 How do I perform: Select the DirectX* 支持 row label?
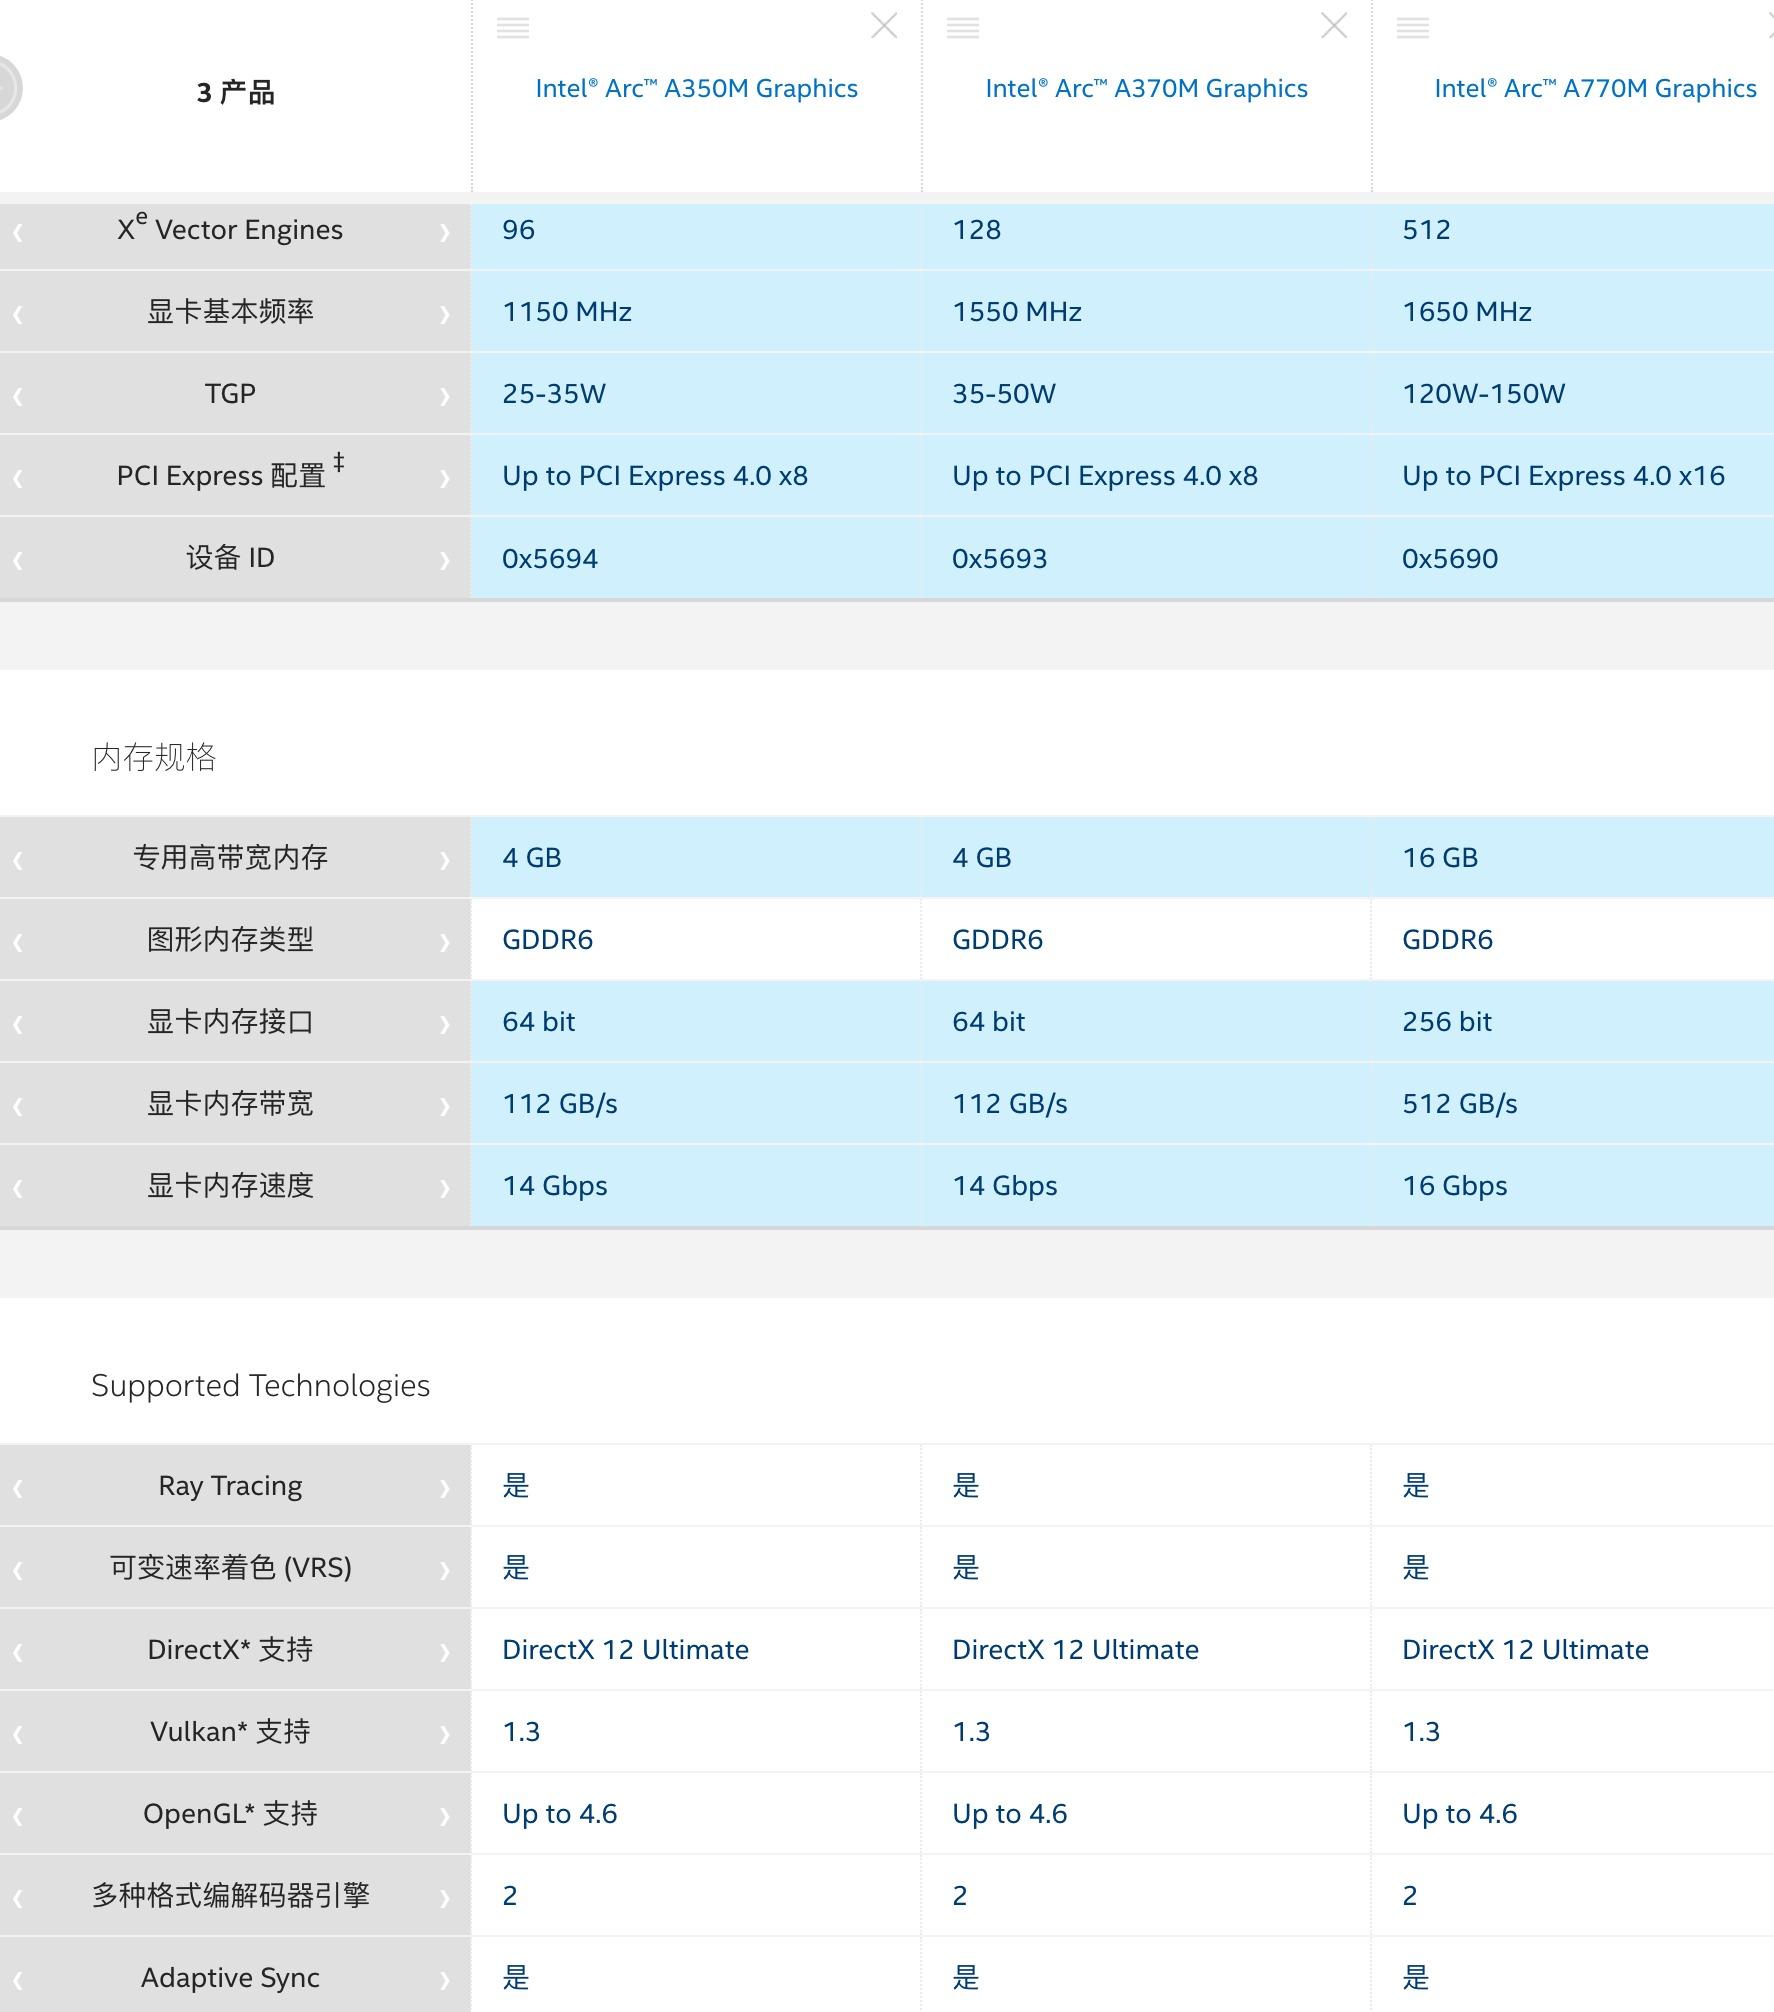coord(230,1649)
